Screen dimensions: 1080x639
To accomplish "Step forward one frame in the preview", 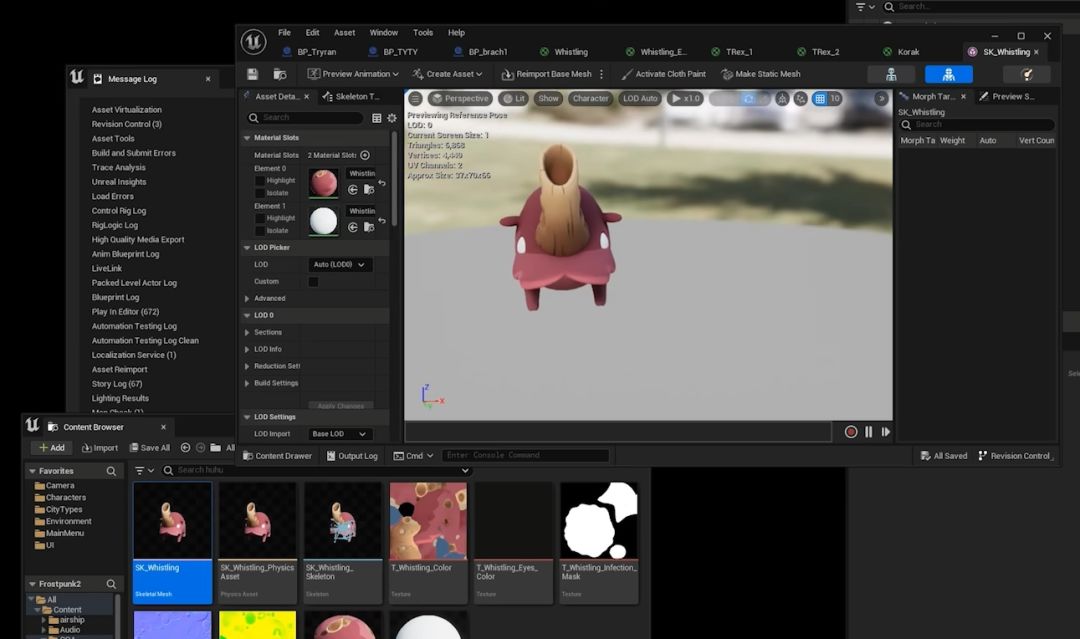I will pos(886,432).
